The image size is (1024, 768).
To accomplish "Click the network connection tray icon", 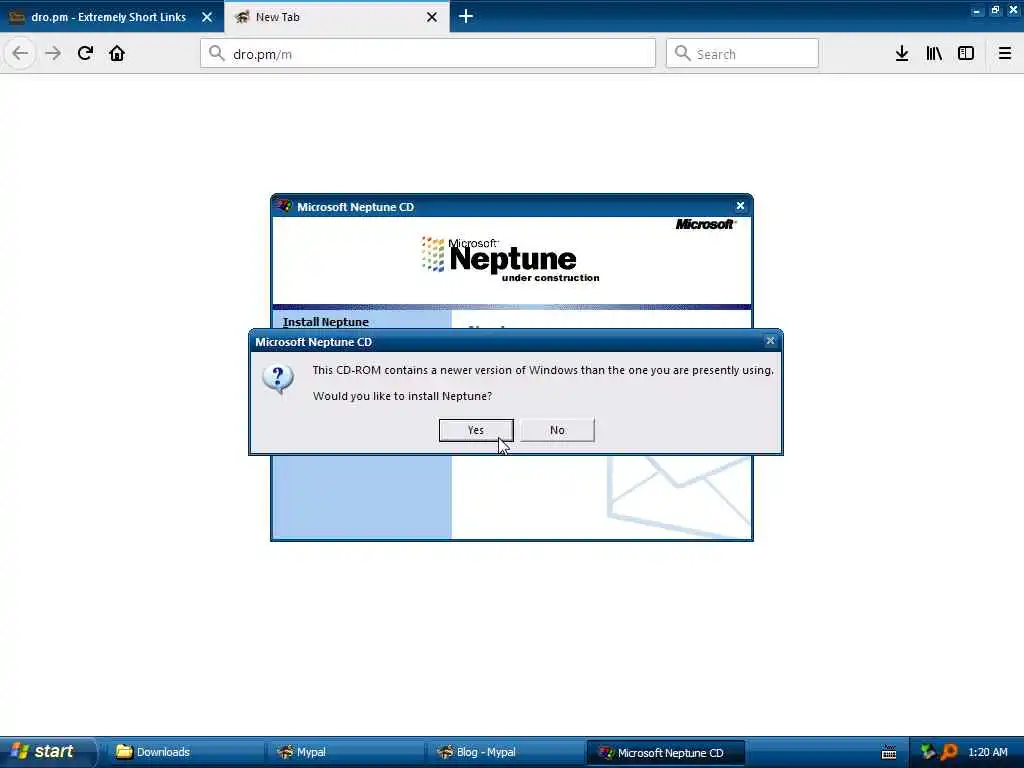I will tap(927, 752).
